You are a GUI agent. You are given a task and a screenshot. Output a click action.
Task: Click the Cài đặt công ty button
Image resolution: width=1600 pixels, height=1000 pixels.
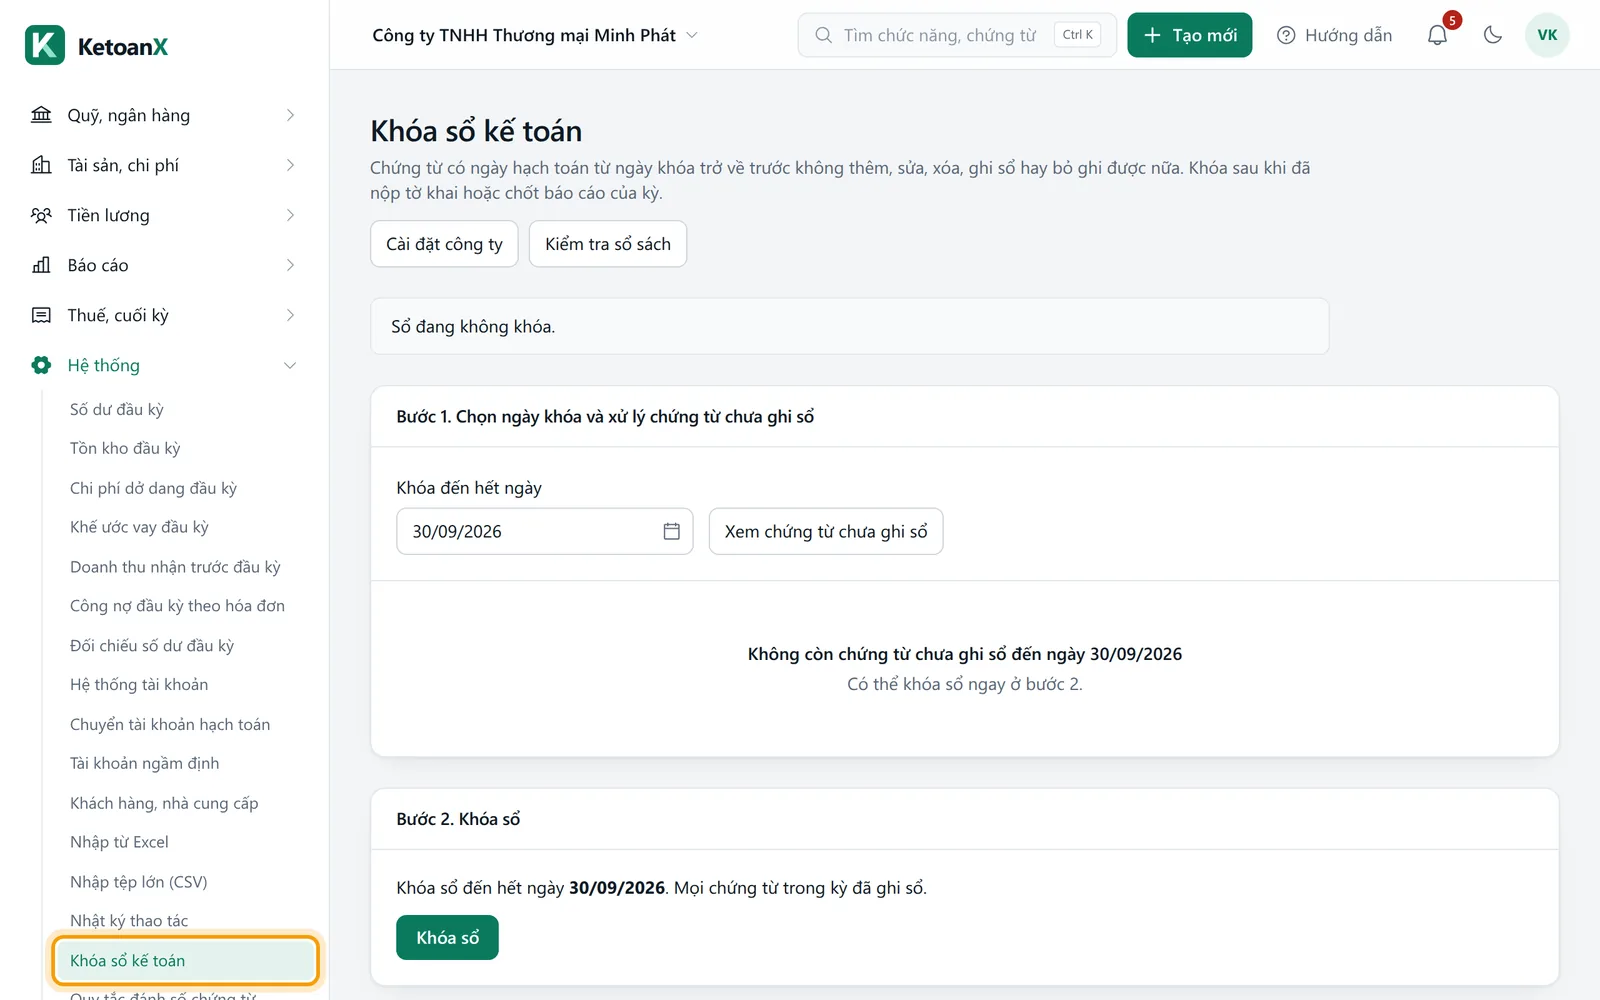click(x=444, y=244)
